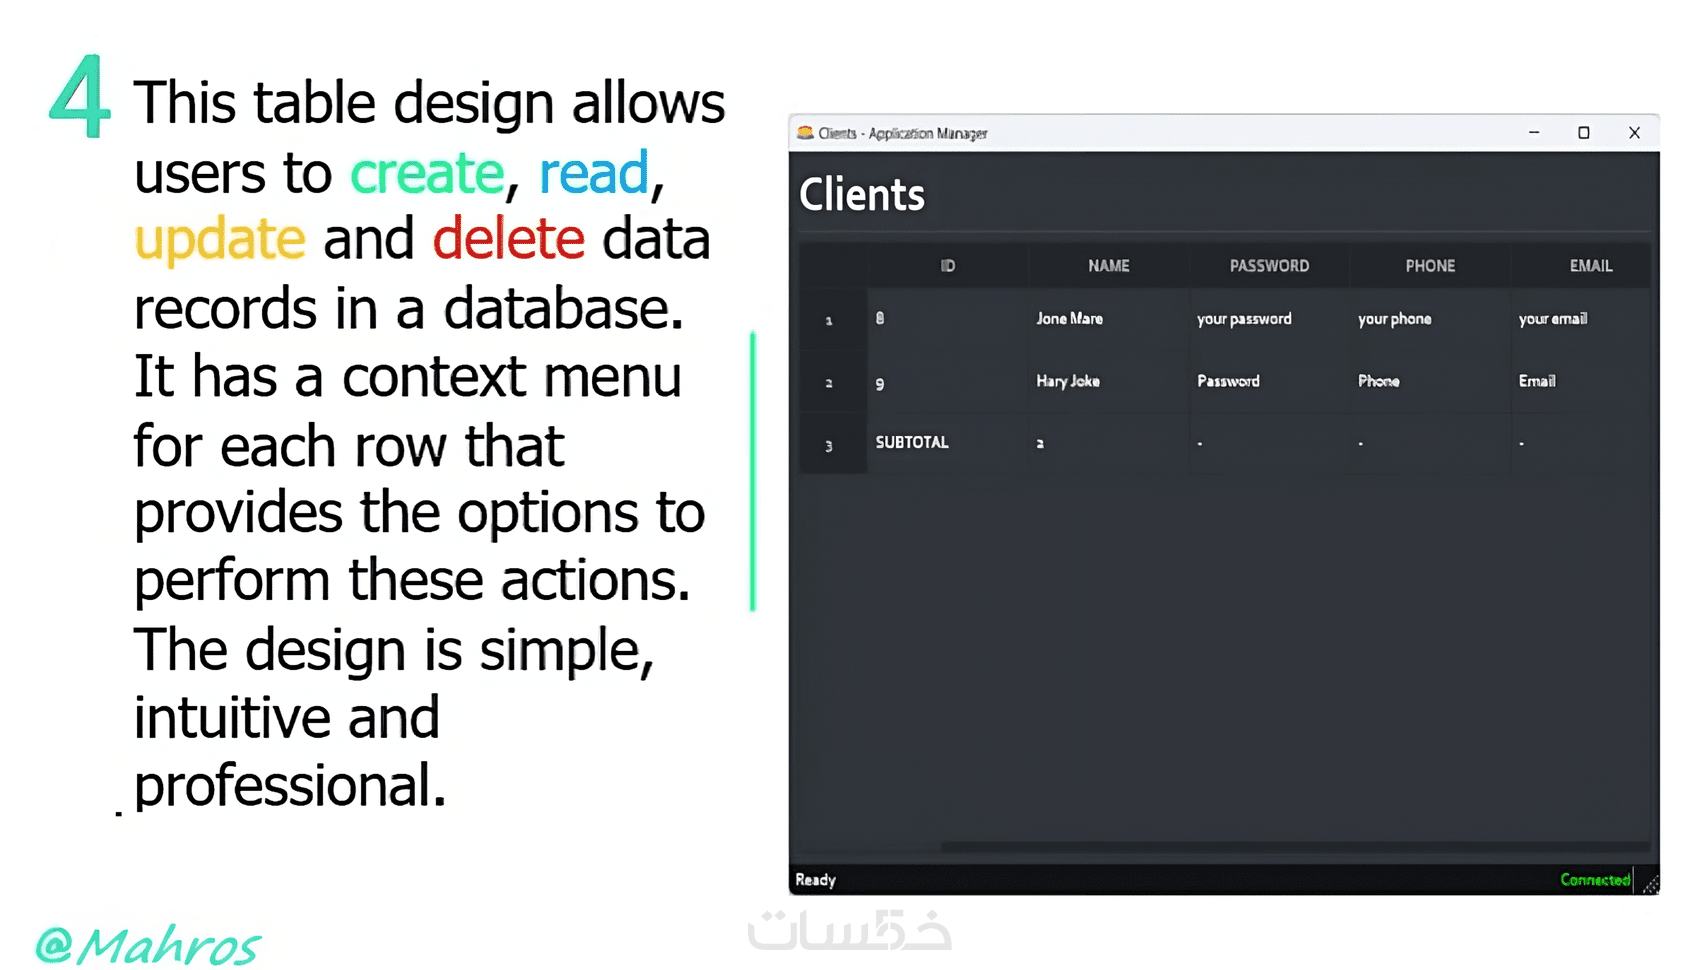Image resolution: width=1700 pixels, height=970 pixels.
Task: Click the 'Password' cell in Hary Joke row
Action: (1269, 381)
